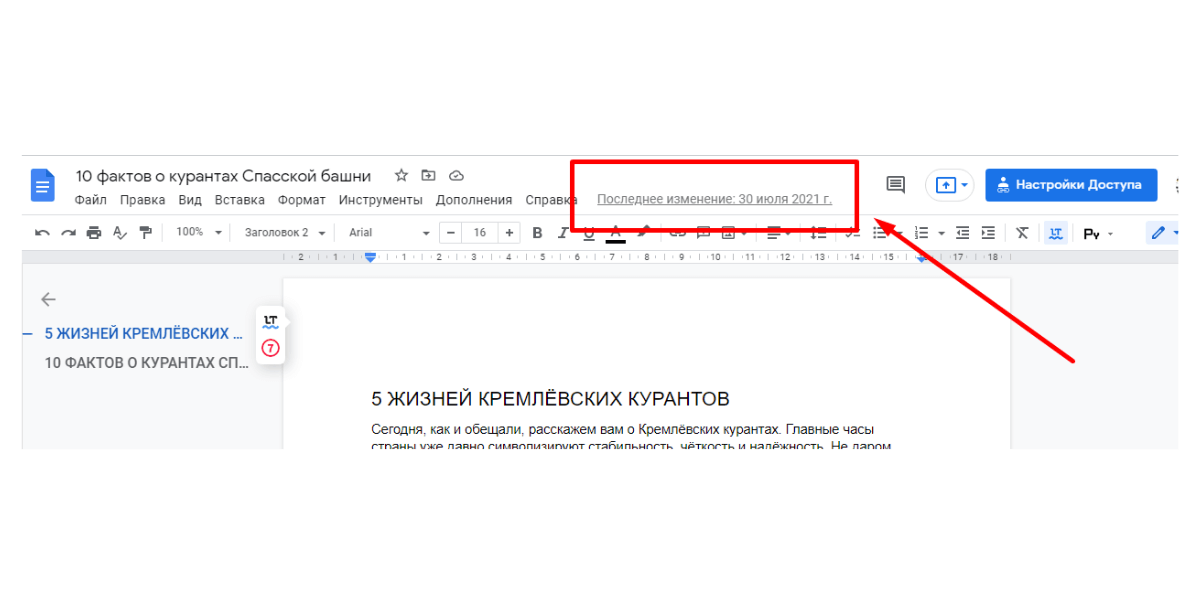1200x600 pixels.
Task: Select the paint format roller
Action: [x=146, y=233]
